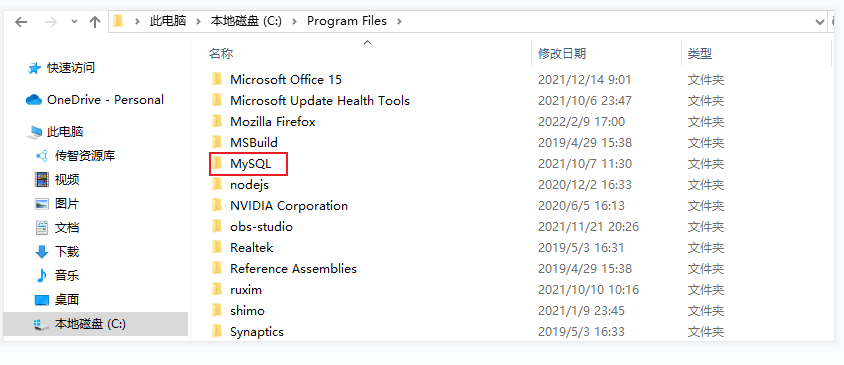This screenshot has height=365, width=844.
Task: Open 快速访问 star icon in sidebar
Action: [x=34, y=68]
